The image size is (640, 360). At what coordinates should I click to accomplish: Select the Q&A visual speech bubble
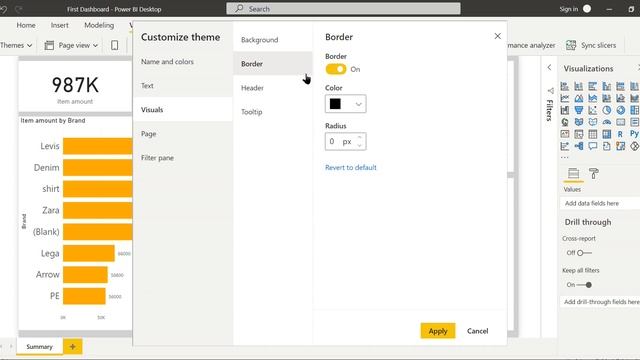pos(593,146)
